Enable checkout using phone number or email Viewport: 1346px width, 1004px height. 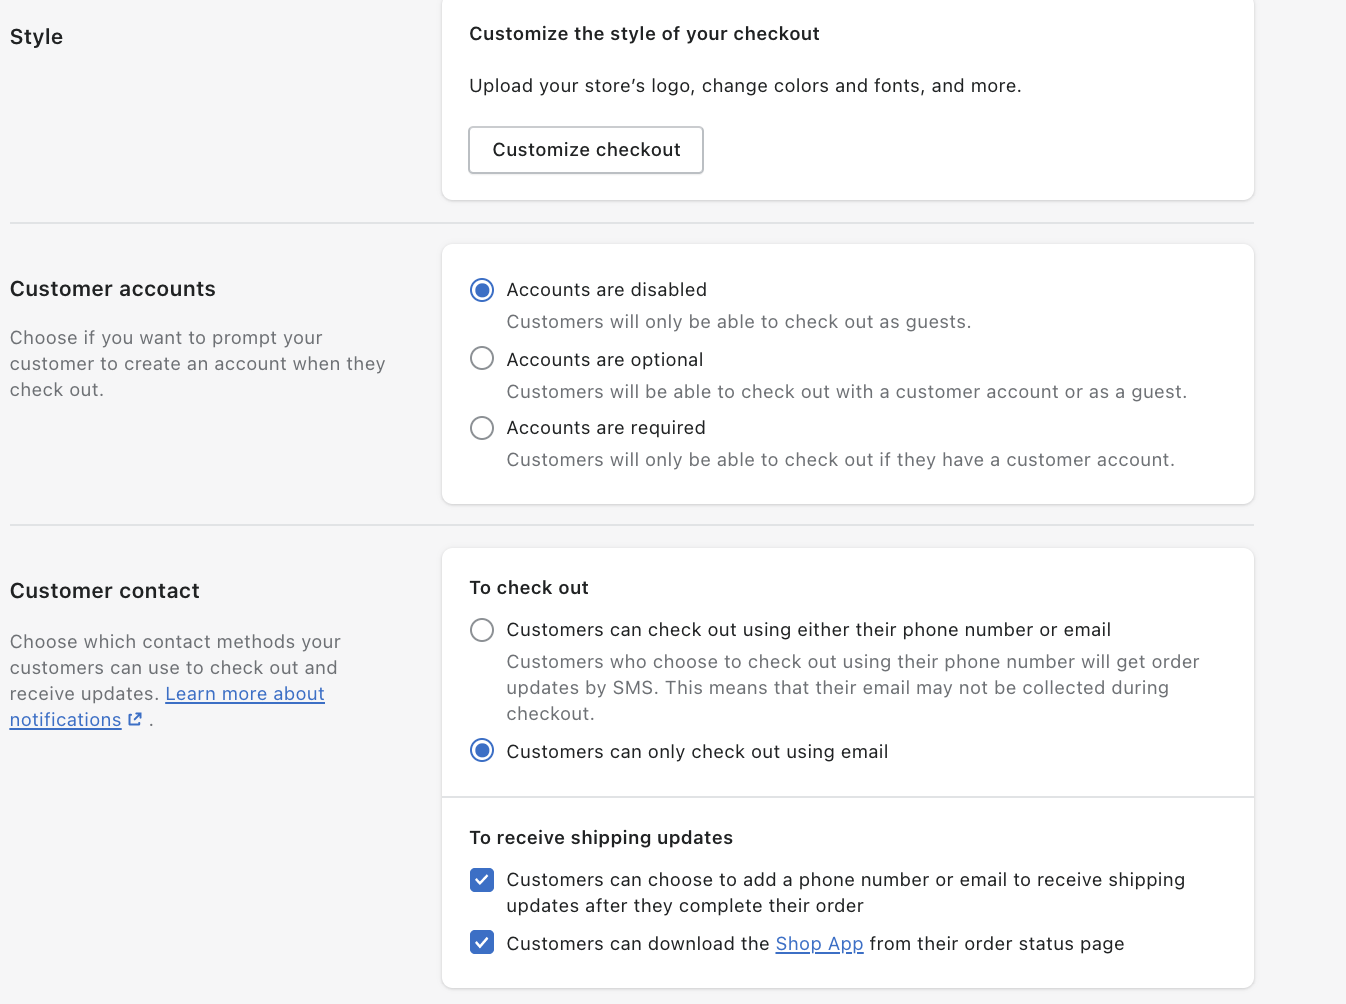482,630
